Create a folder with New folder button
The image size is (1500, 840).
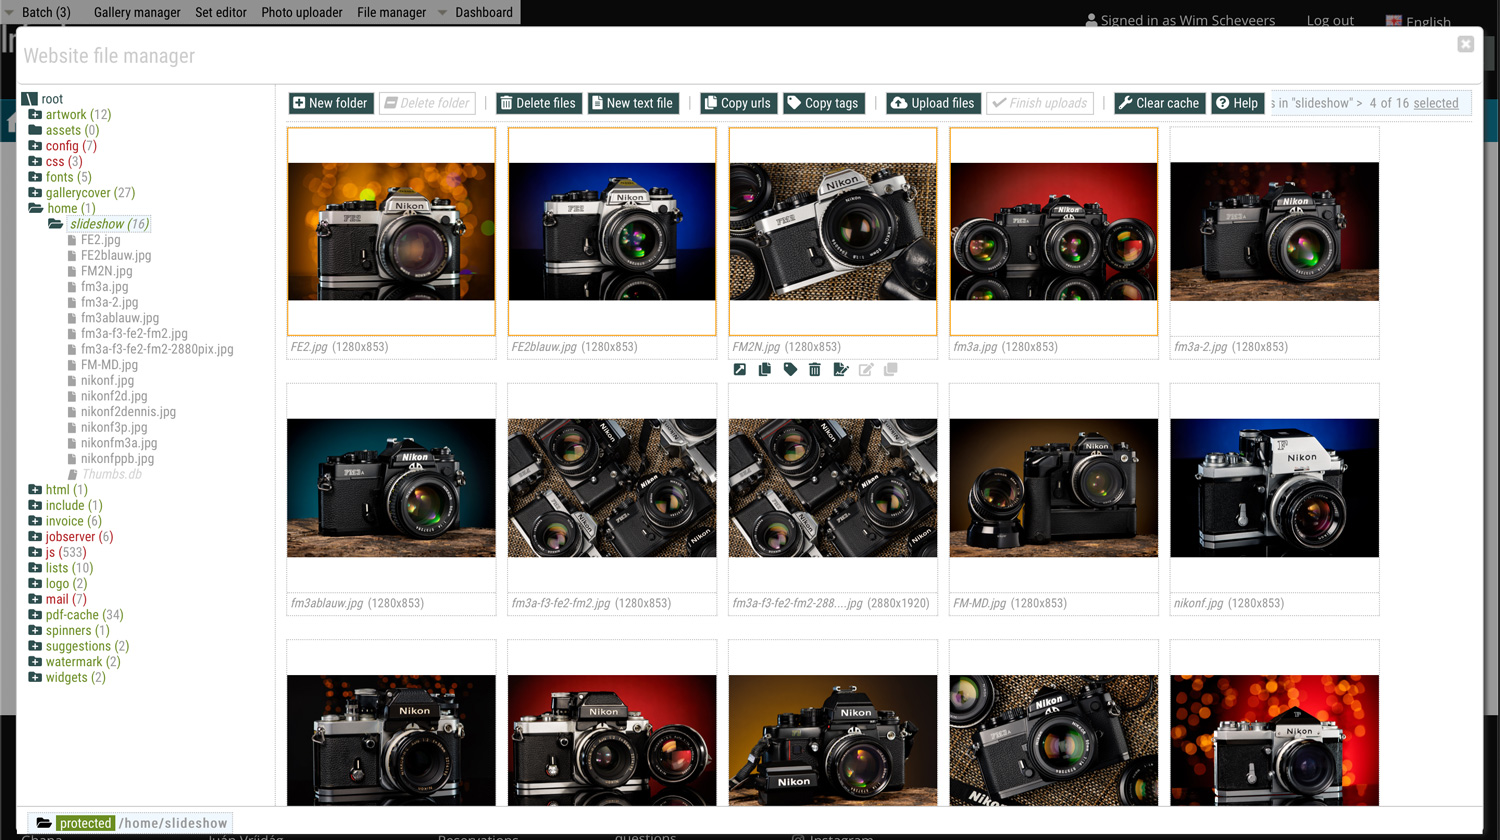[x=331, y=103]
